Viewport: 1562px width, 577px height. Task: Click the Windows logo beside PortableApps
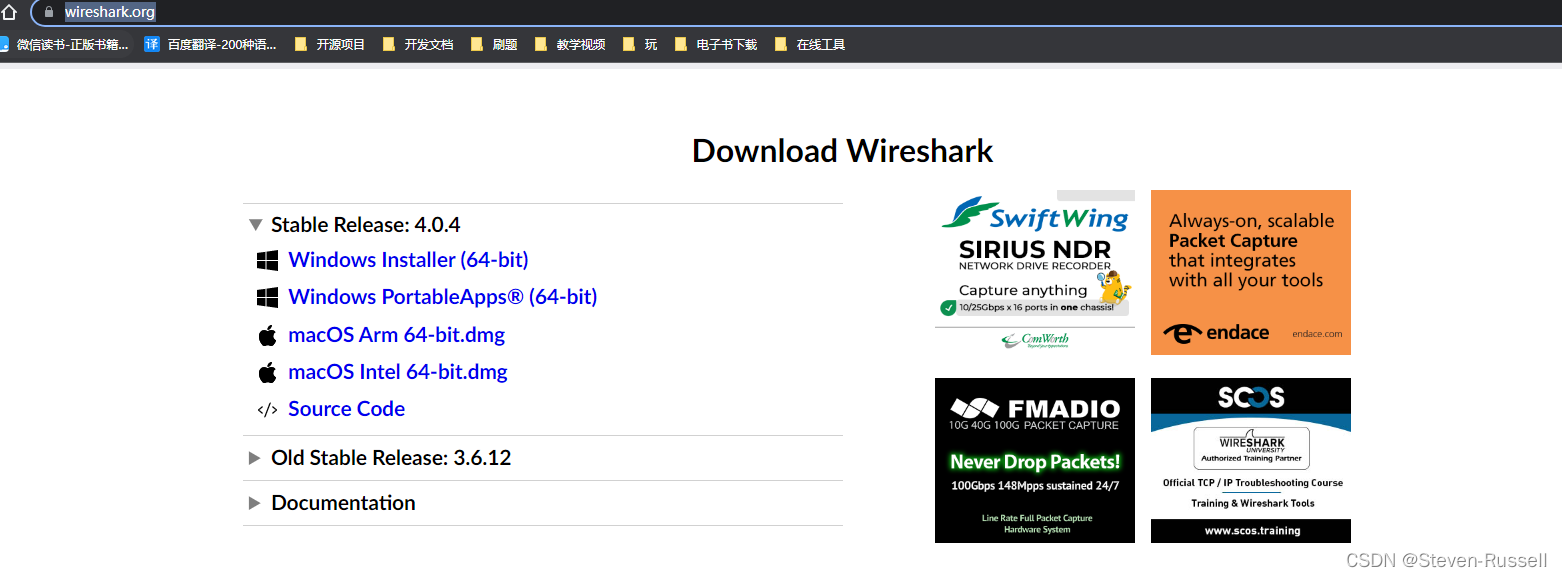tap(267, 298)
